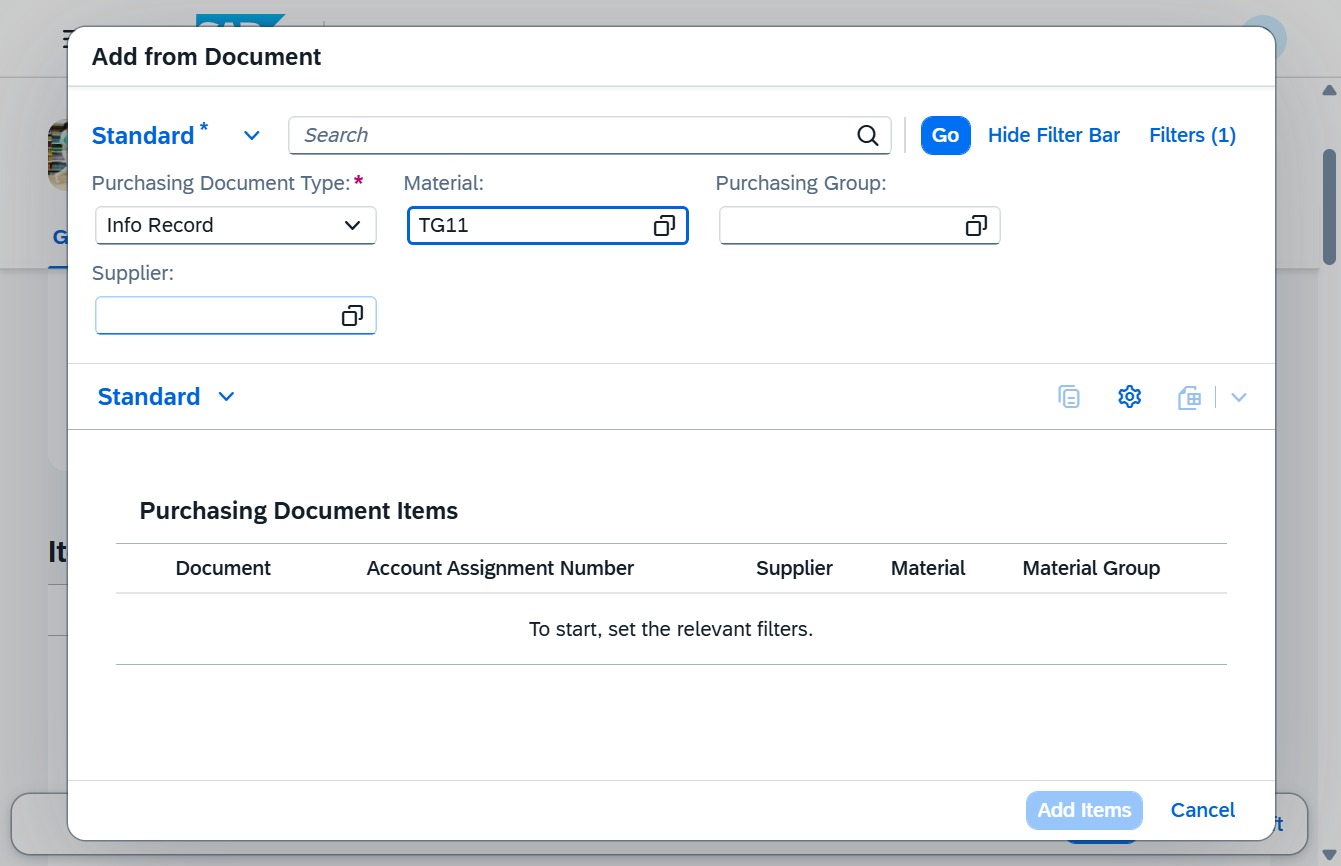Click the Purchasing Document Items title

298,511
